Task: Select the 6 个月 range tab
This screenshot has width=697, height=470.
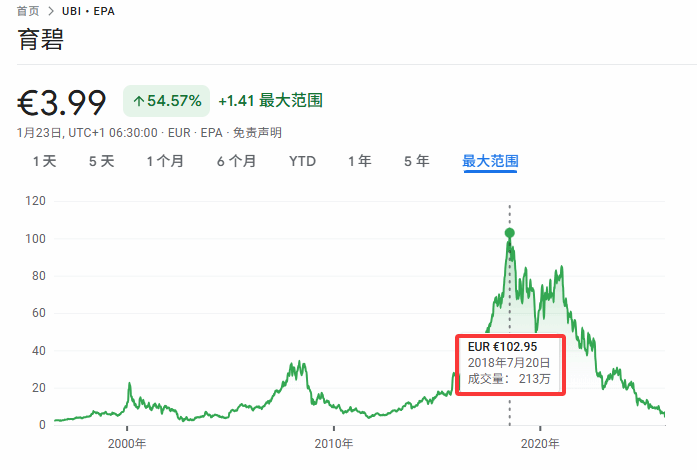Action: coord(236,161)
